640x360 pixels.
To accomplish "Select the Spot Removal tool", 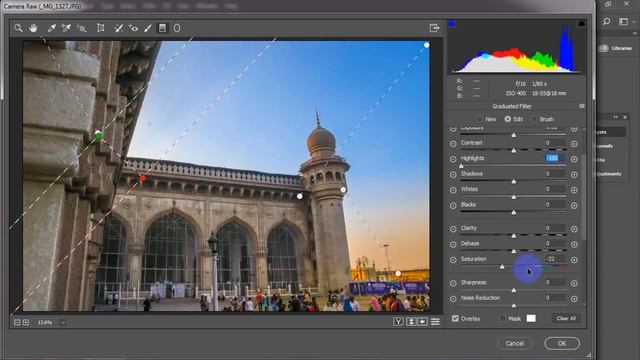I will pyautogui.click(x=118, y=28).
